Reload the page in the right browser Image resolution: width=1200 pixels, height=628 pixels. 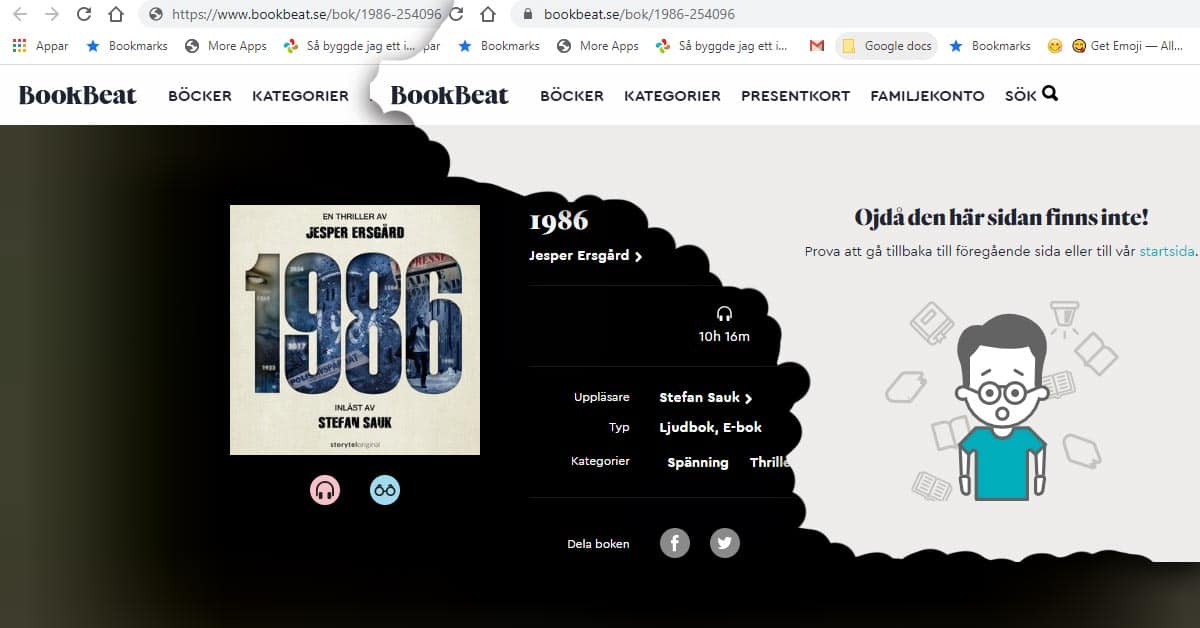point(456,14)
